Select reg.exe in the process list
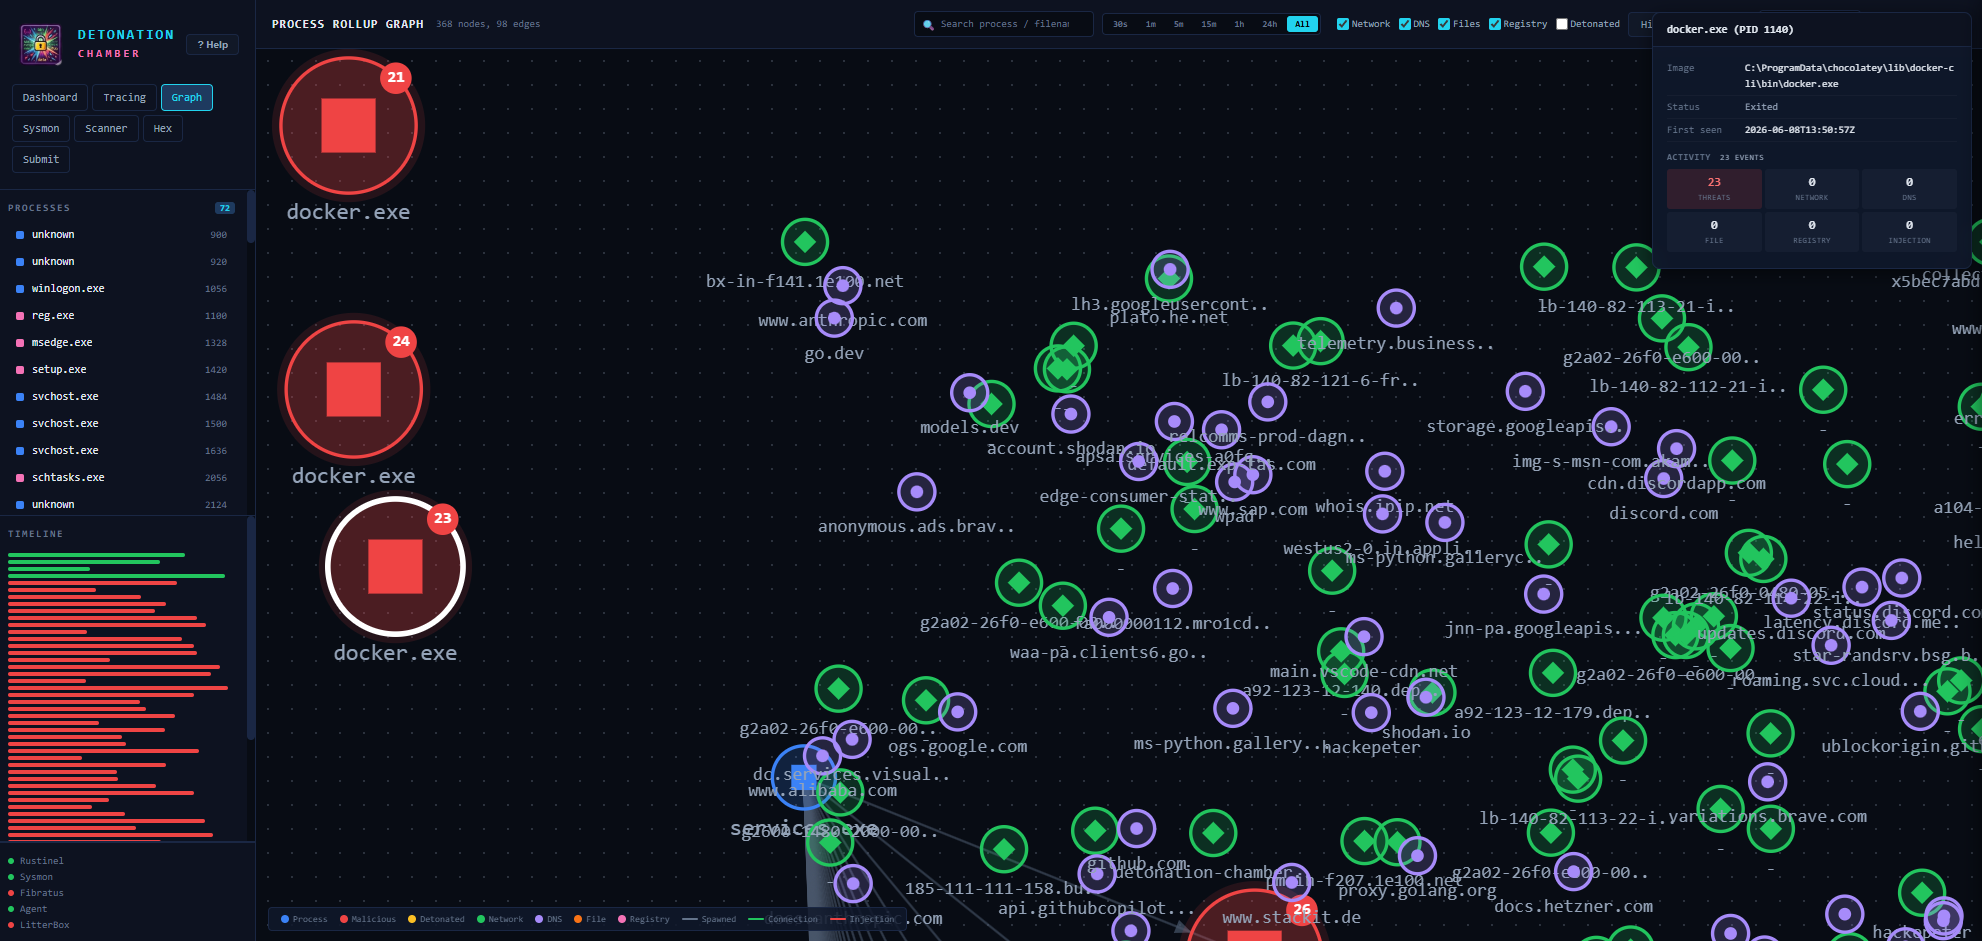Screen dimensions: 1982x941 (122, 315)
